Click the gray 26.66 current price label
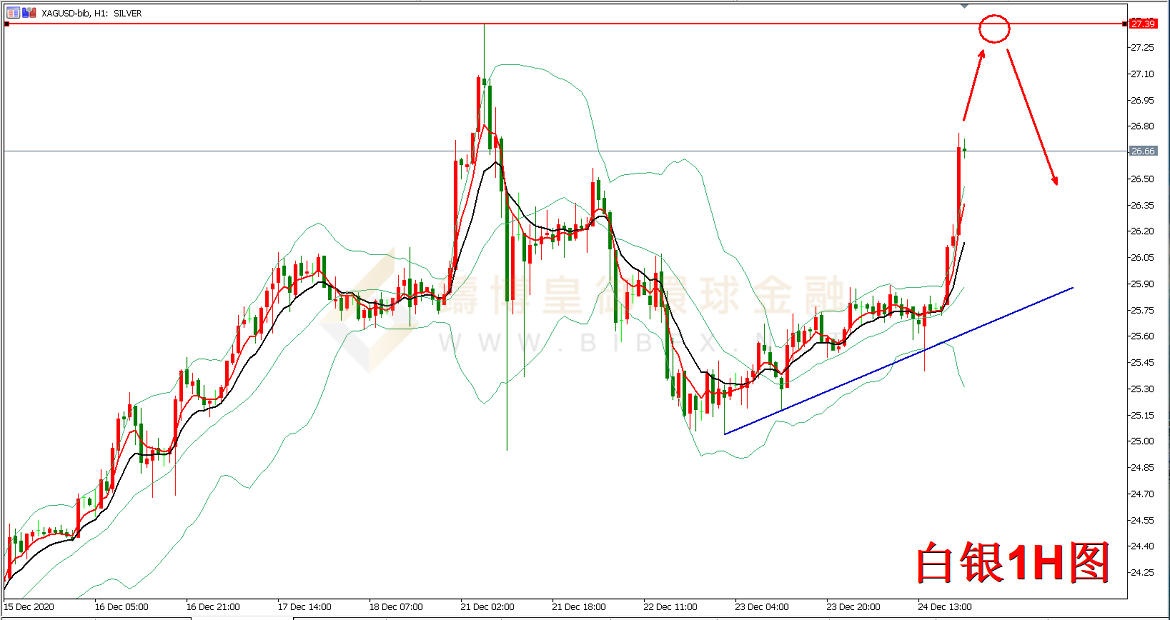1170x620 pixels. click(x=1142, y=151)
